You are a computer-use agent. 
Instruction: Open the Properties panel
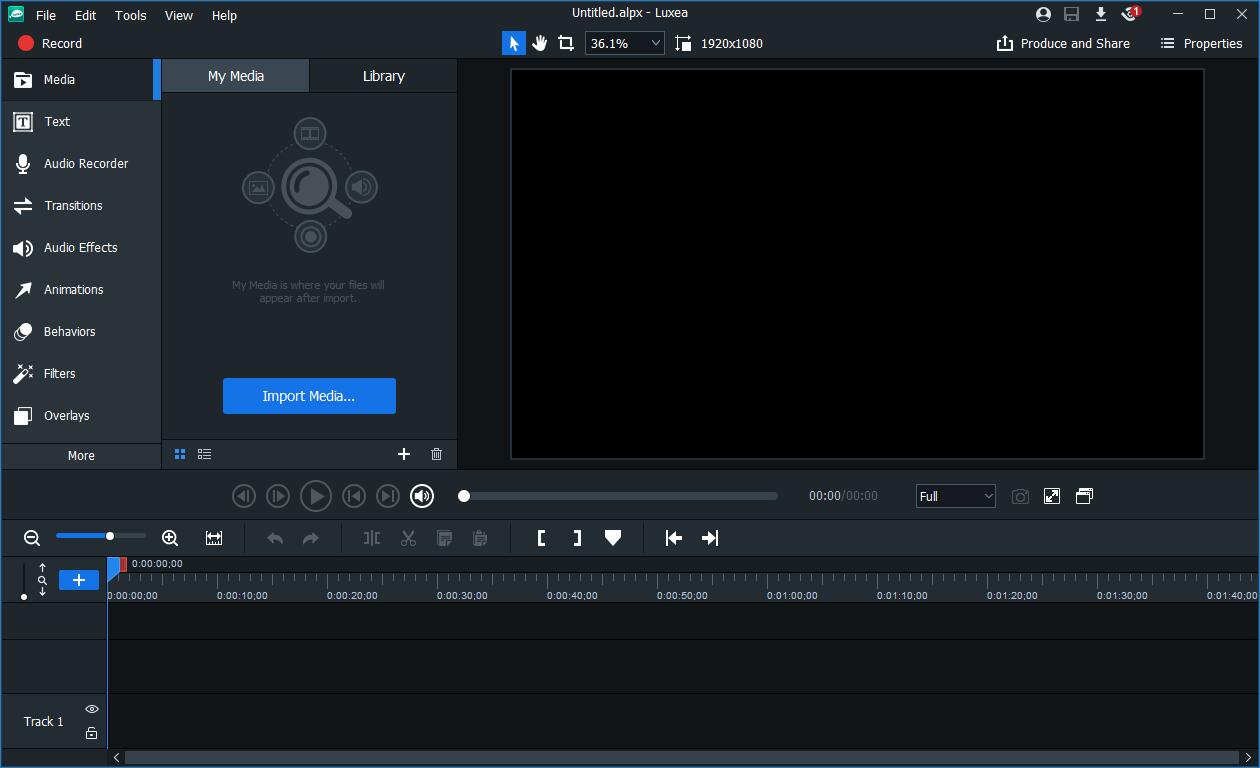1201,43
